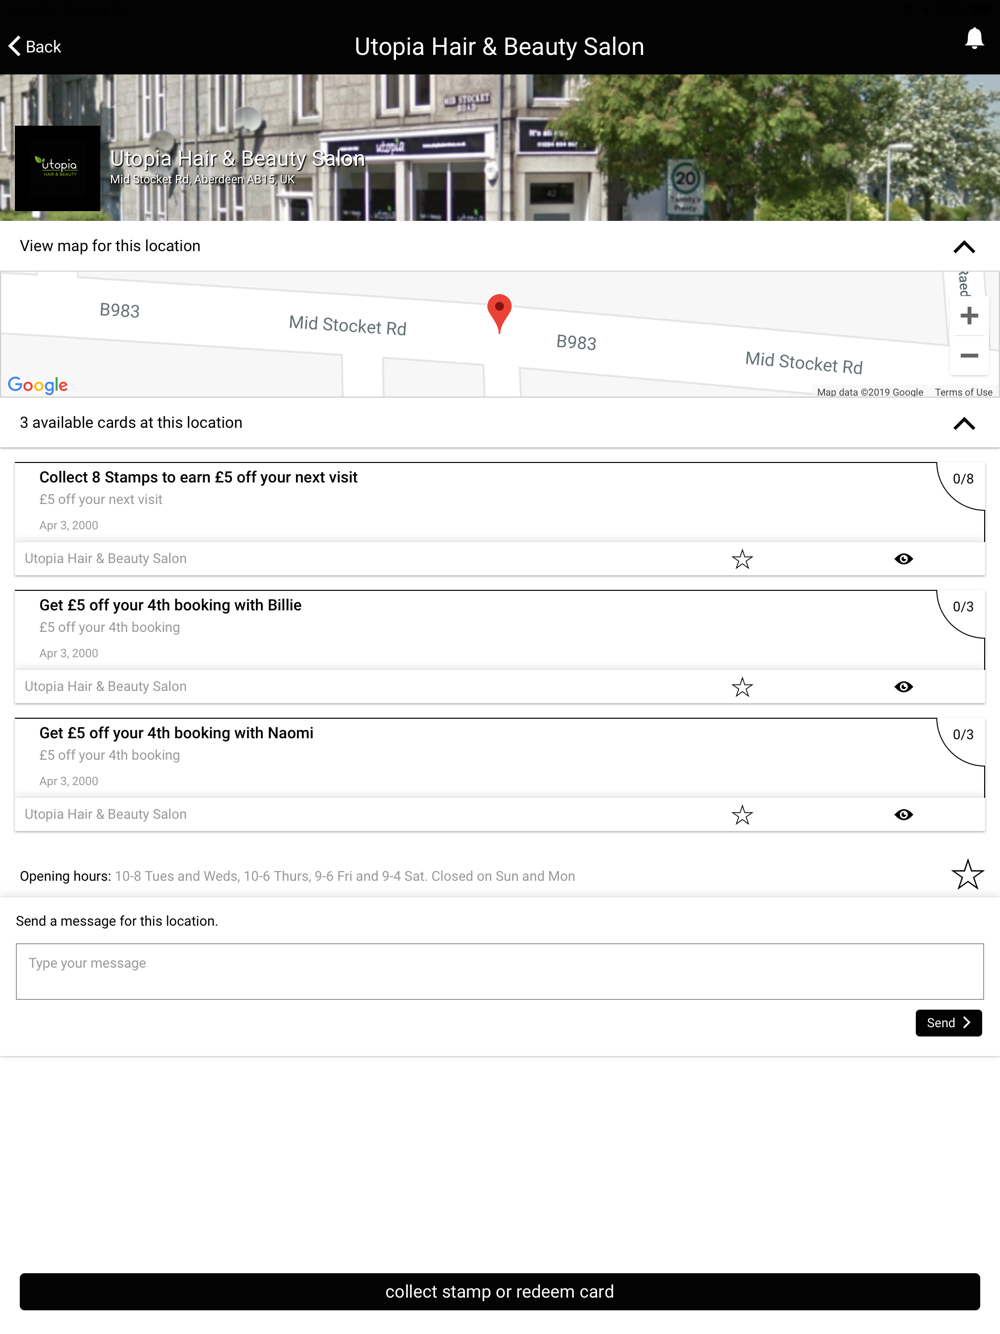Favorite the Collect 8 Stamps card
The width and height of the screenshot is (1000, 1334).
tap(742, 559)
